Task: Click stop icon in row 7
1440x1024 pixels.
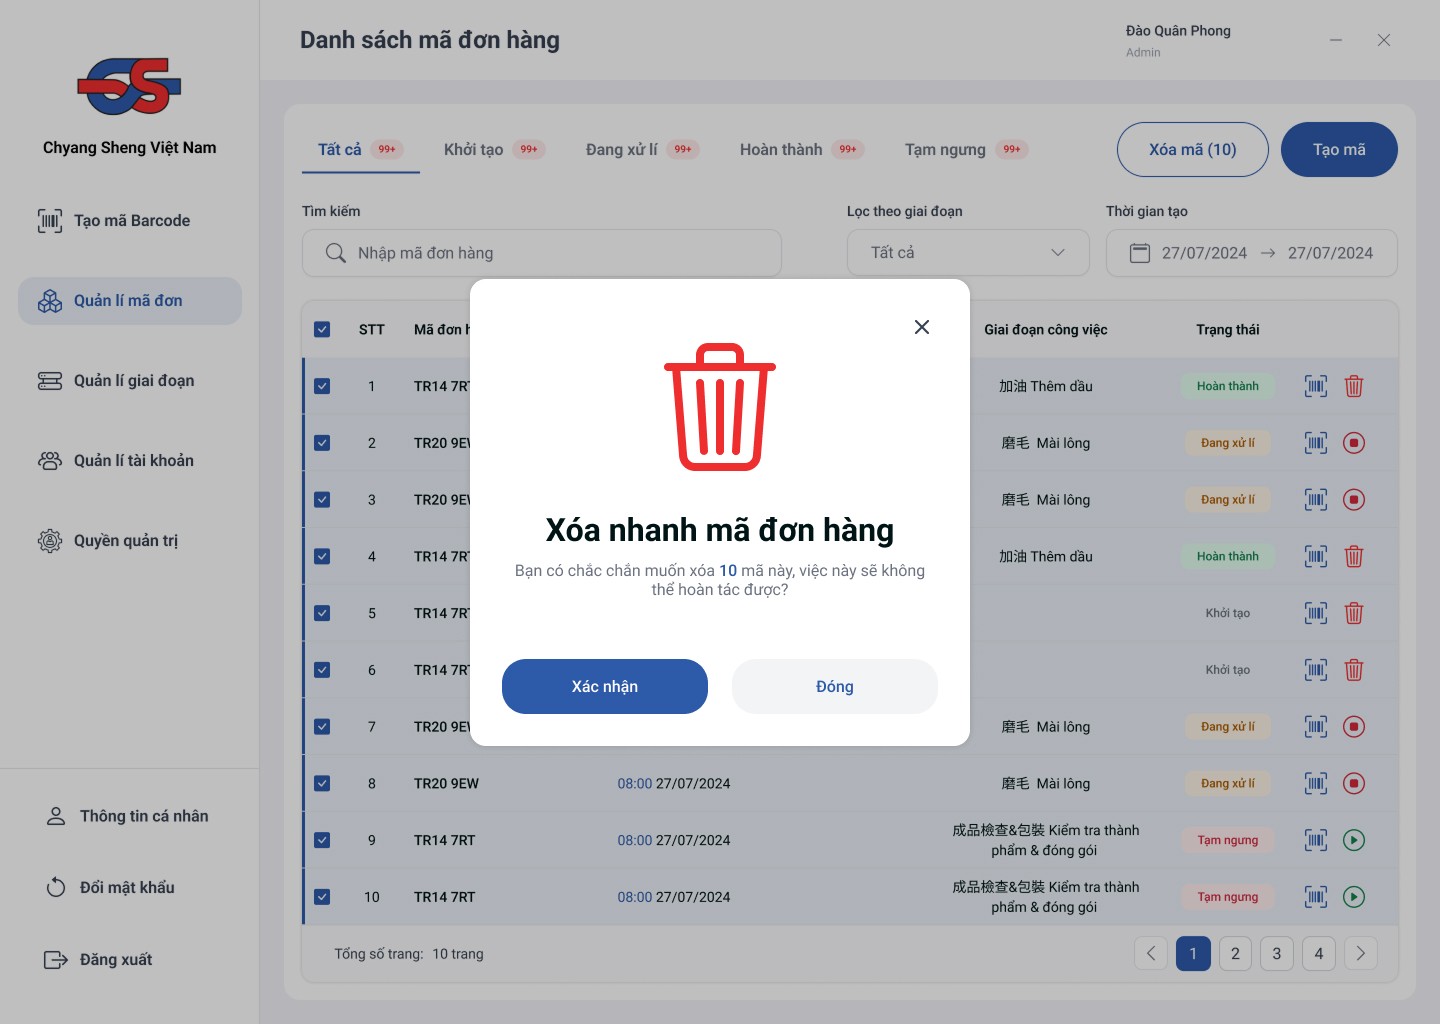Action: click(1354, 727)
